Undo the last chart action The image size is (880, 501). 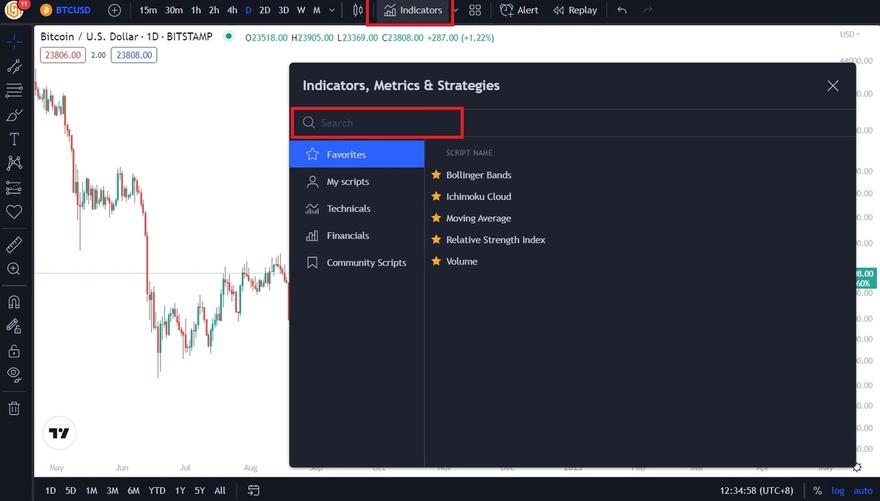(x=622, y=10)
